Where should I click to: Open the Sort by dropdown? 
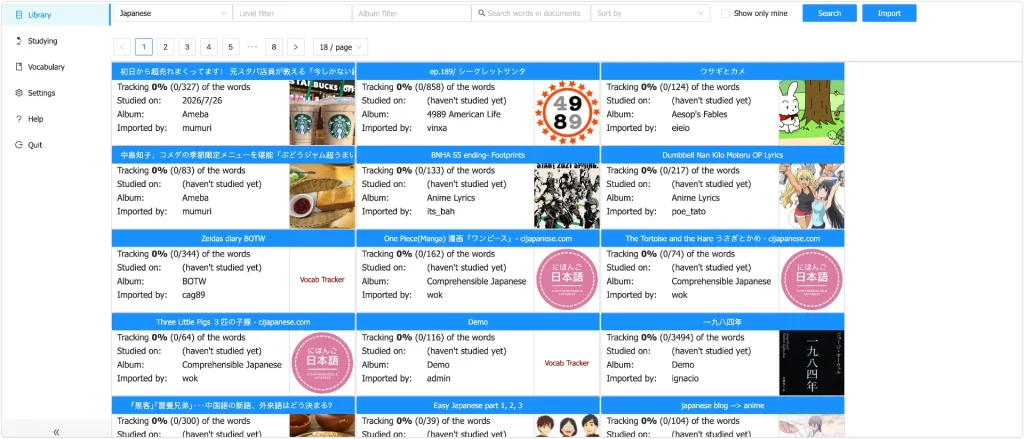650,13
